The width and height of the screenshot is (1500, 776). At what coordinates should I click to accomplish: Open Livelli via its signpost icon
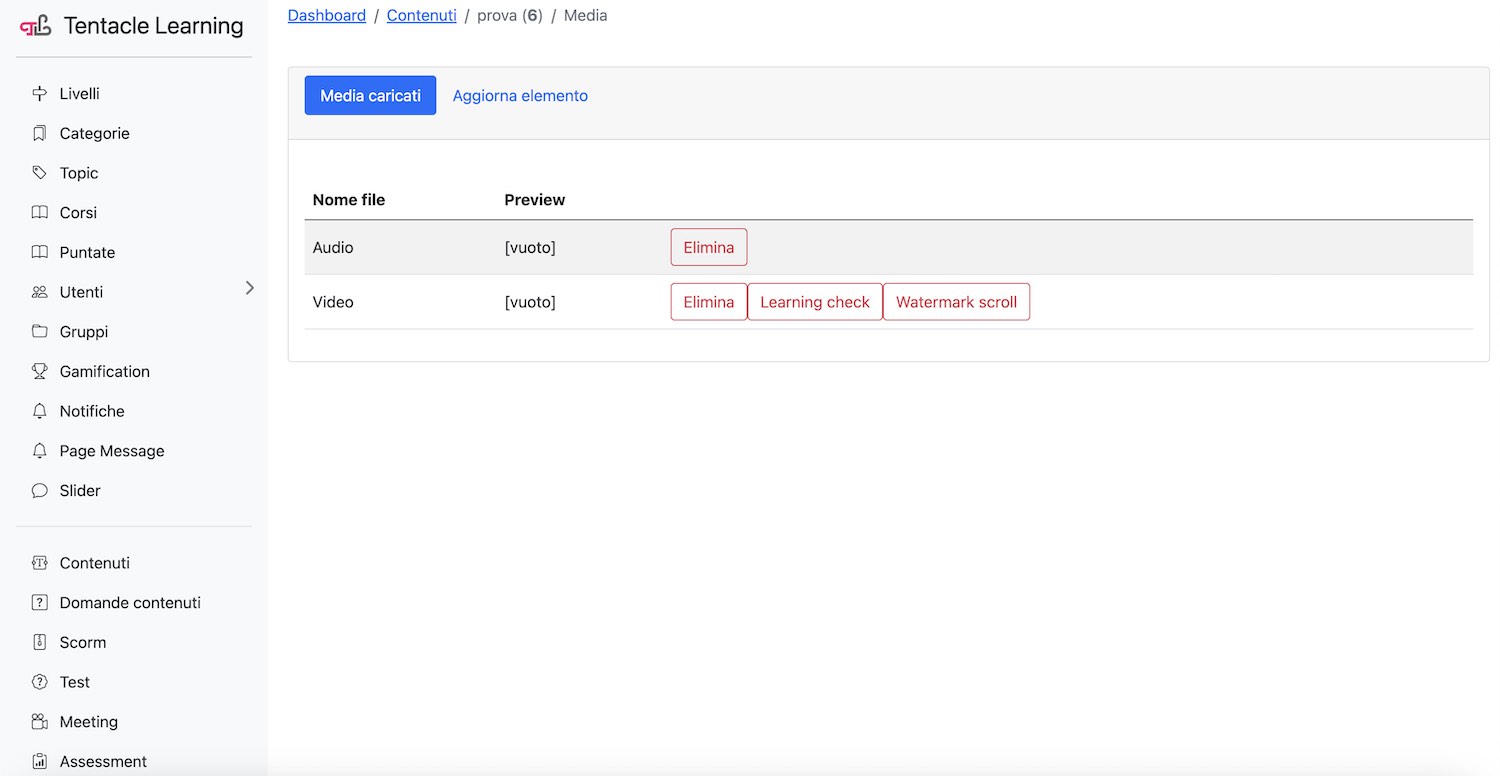40,94
